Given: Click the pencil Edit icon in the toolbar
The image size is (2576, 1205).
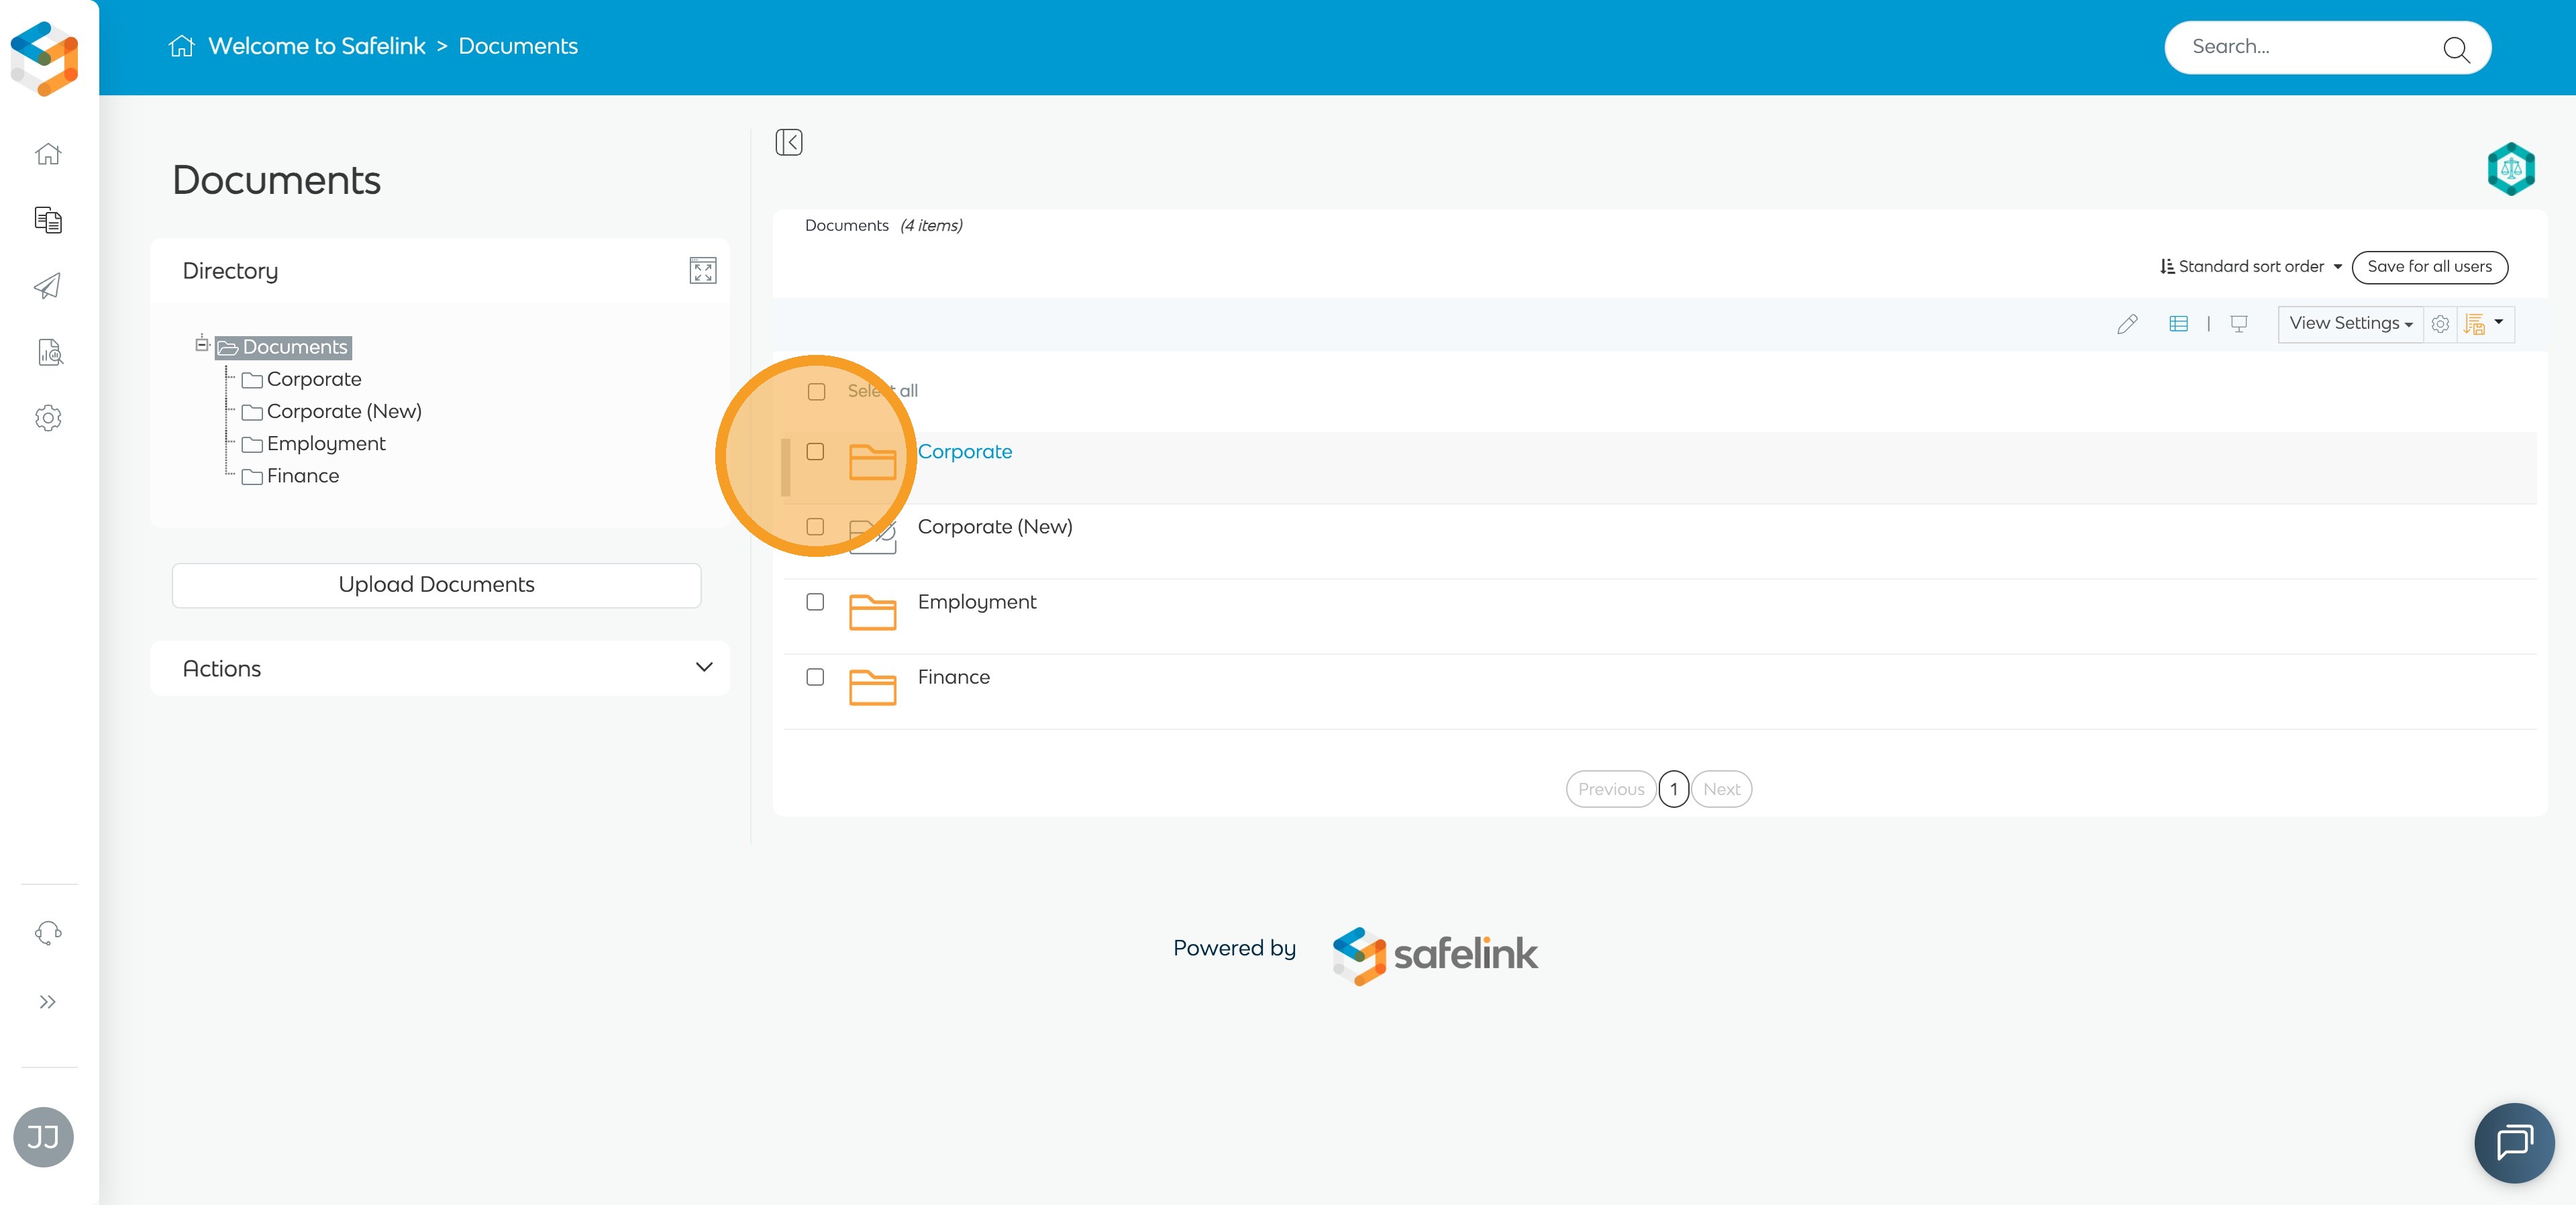Looking at the screenshot, I should point(2126,324).
